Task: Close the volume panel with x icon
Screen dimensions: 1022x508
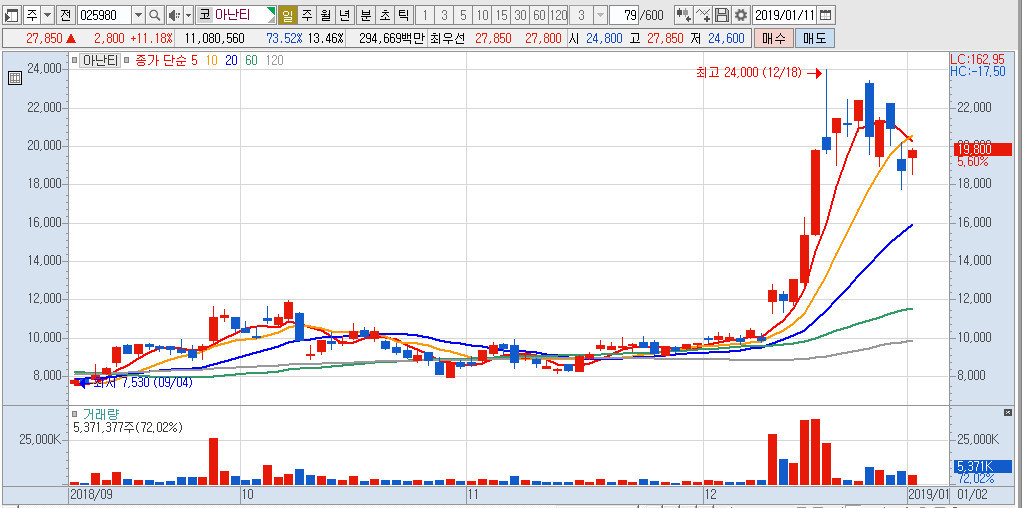Action: click(x=1008, y=412)
